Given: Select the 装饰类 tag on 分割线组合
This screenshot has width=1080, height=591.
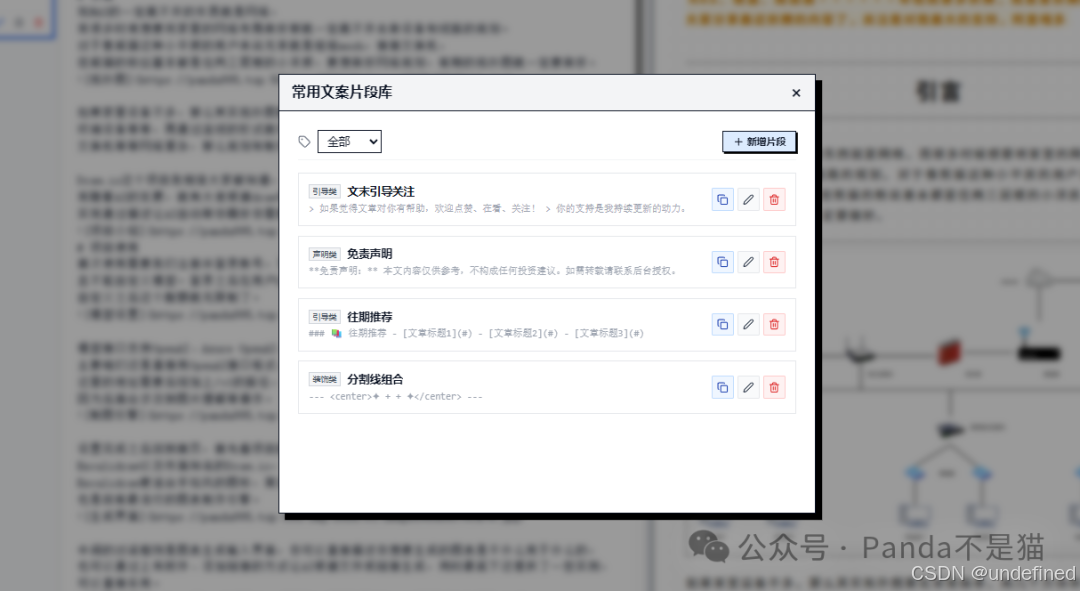Looking at the screenshot, I should coord(324,378).
